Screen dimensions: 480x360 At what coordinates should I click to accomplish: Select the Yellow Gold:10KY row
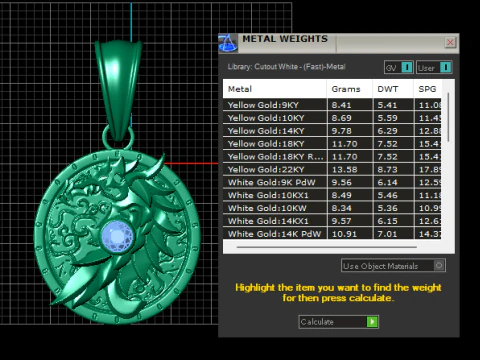332,118
